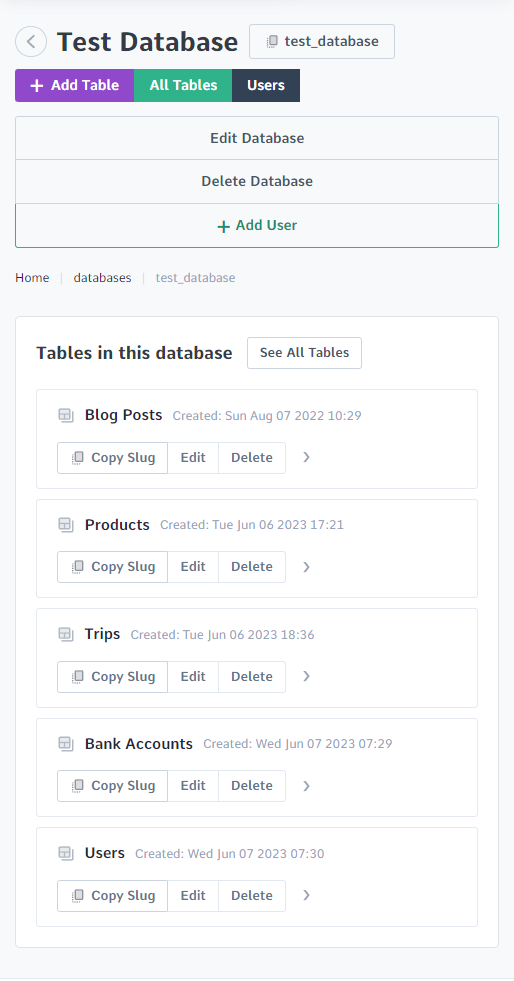Click the plus icon in Add Table

coord(37,86)
